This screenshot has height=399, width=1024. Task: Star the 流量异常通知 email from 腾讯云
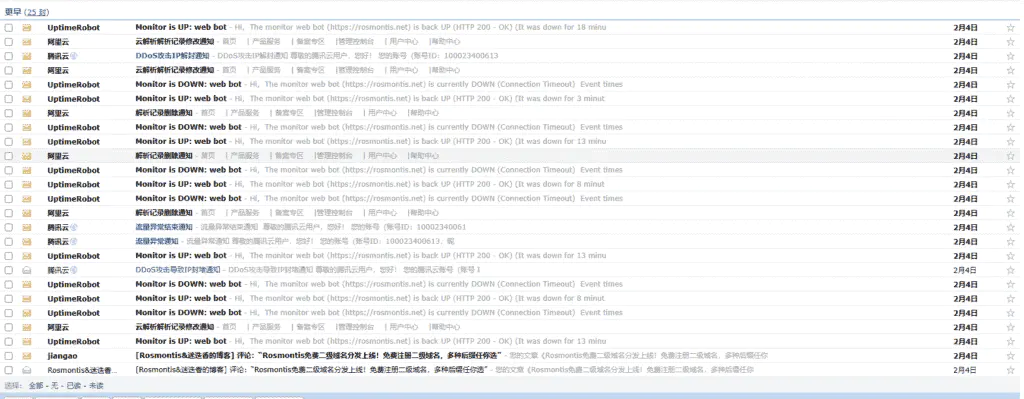click(1010, 242)
